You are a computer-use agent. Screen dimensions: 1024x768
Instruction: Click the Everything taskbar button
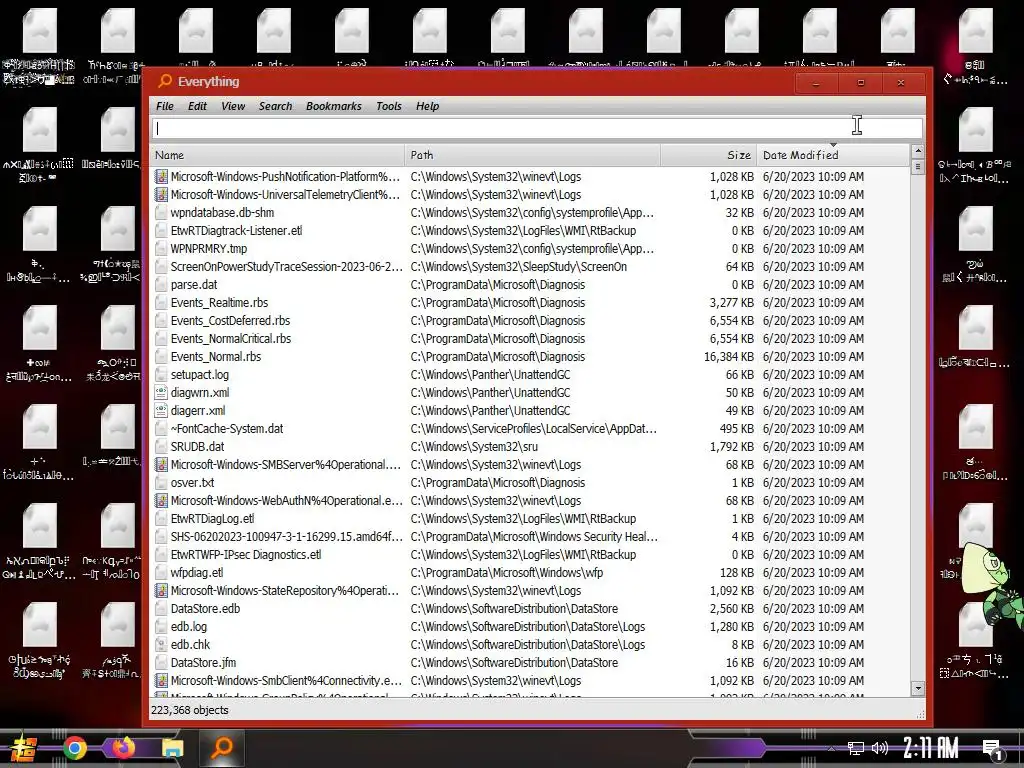(x=222, y=747)
